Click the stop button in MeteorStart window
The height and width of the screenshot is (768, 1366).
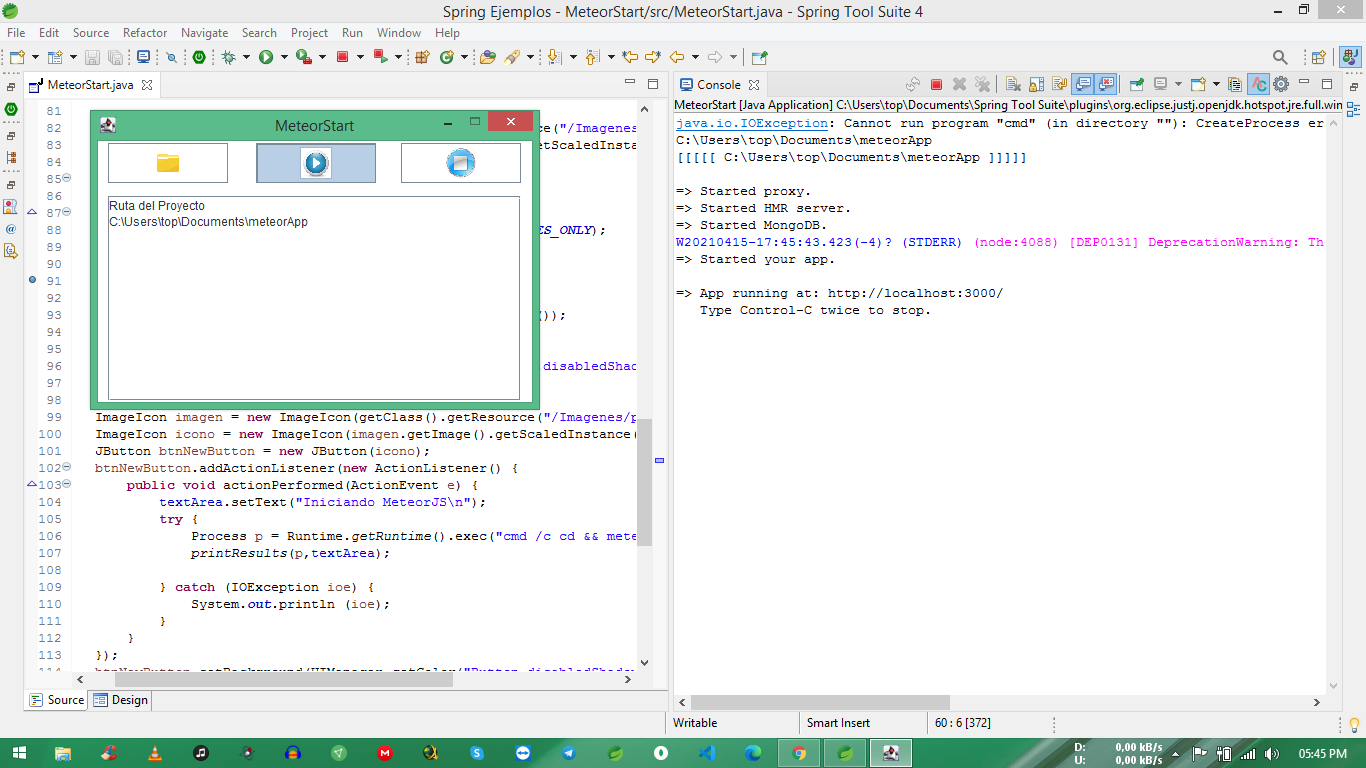(x=460, y=163)
